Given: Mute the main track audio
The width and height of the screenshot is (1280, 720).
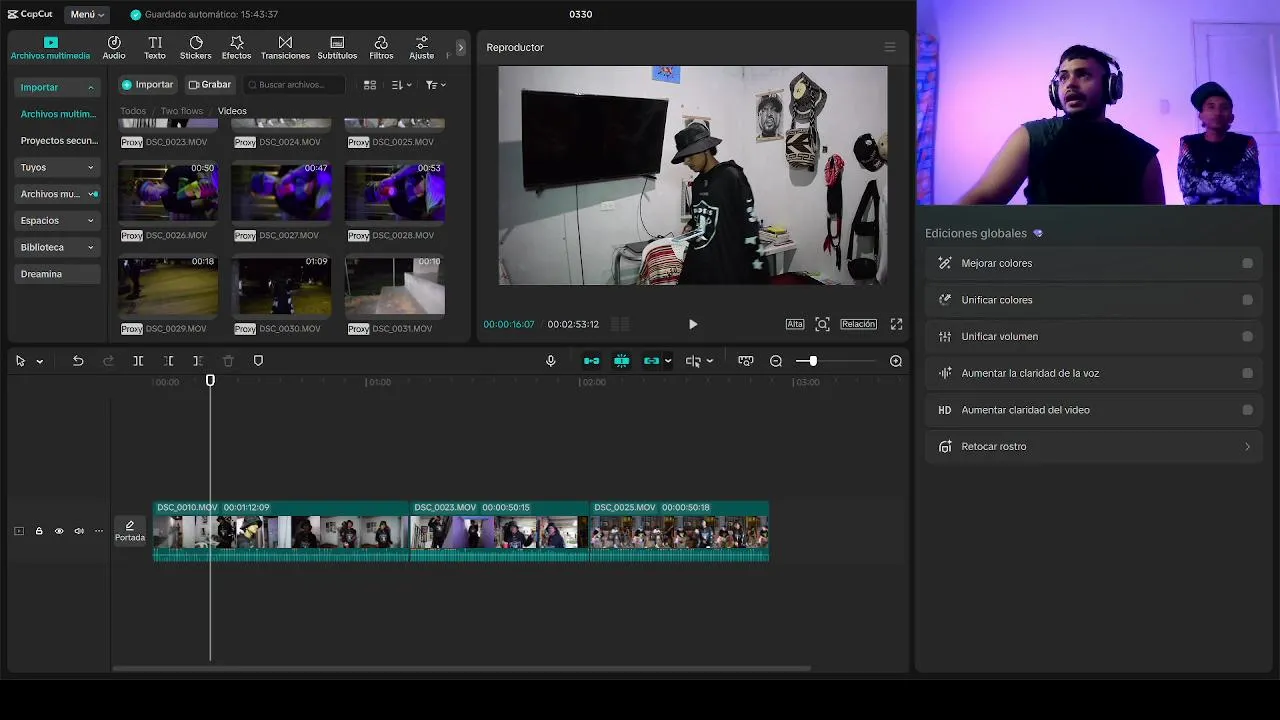Looking at the screenshot, I should tap(79, 531).
